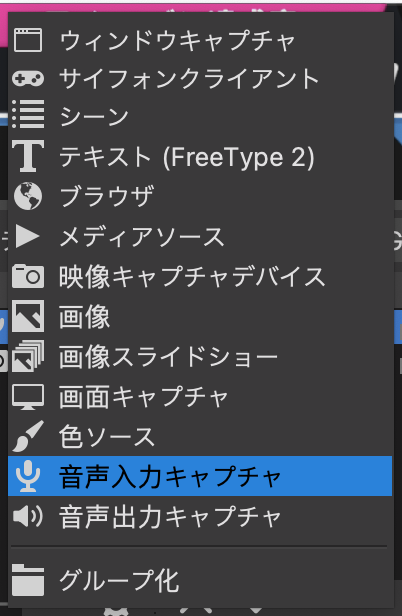Click the microphone icon
Screen dimensions: 402x616
tap(28, 476)
